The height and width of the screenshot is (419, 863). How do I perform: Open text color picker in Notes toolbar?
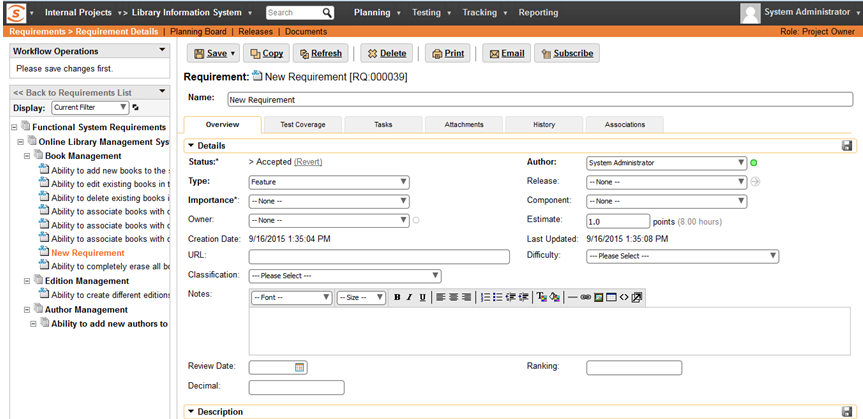pos(541,297)
